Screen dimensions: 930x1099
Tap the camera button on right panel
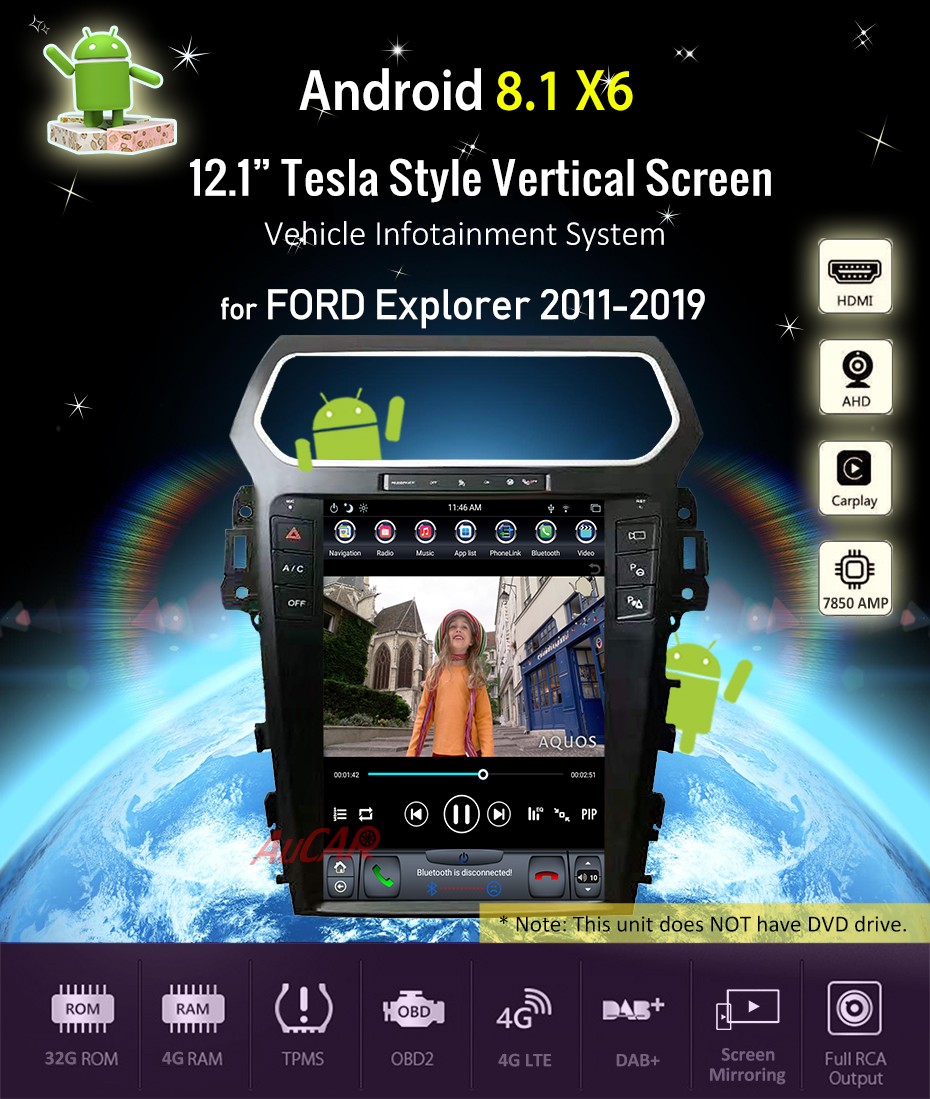(x=636, y=536)
